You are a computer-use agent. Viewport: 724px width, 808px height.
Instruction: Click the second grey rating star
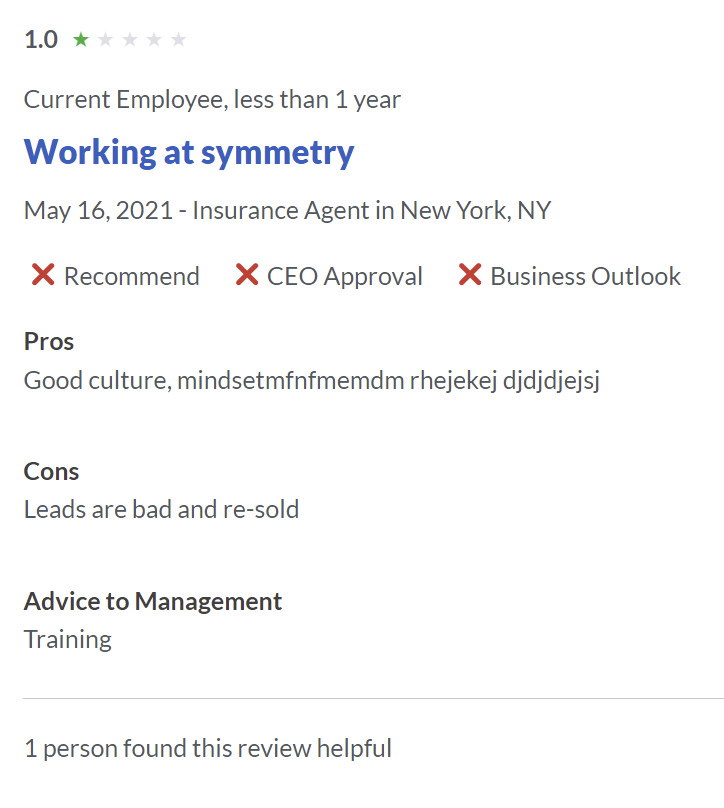(105, 39)
